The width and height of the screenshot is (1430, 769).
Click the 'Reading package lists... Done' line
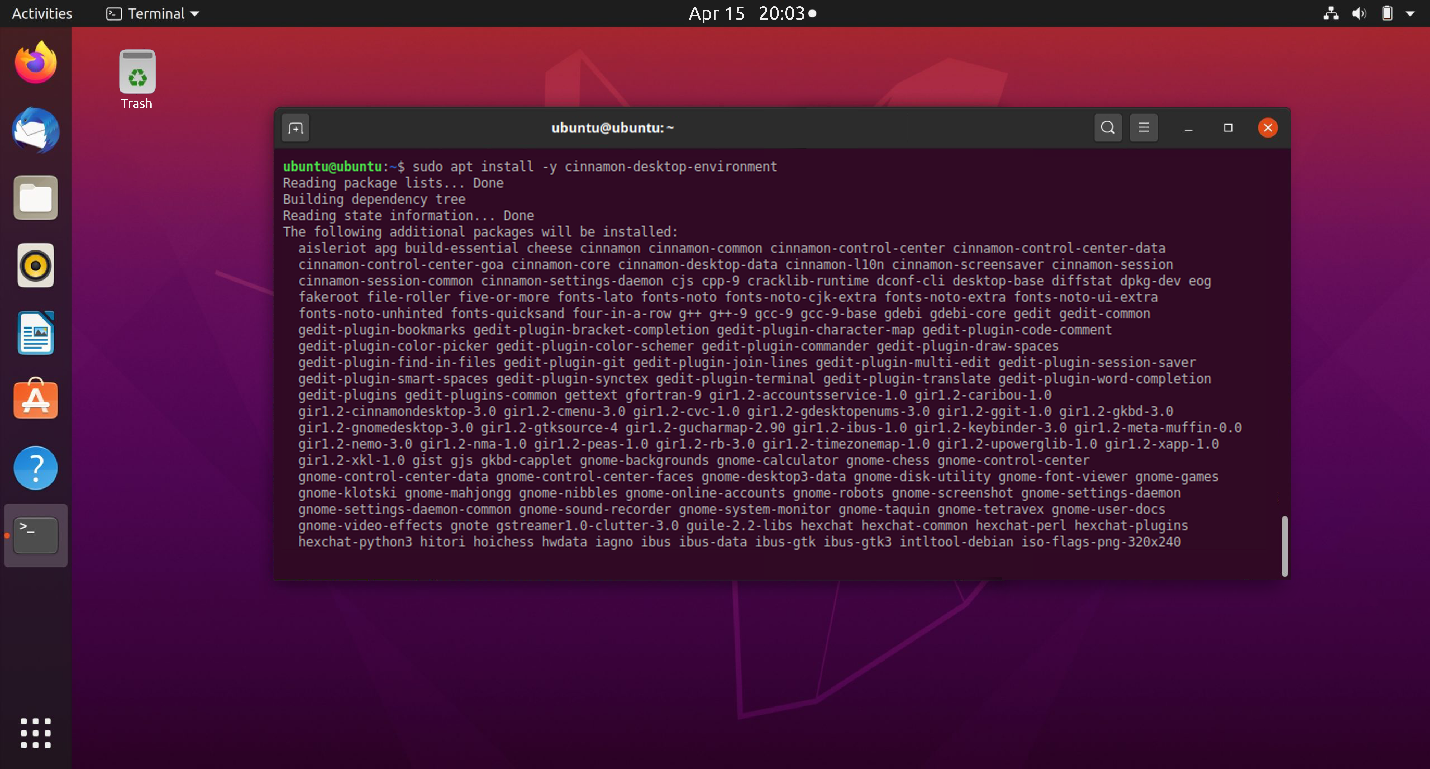(393, 183)
